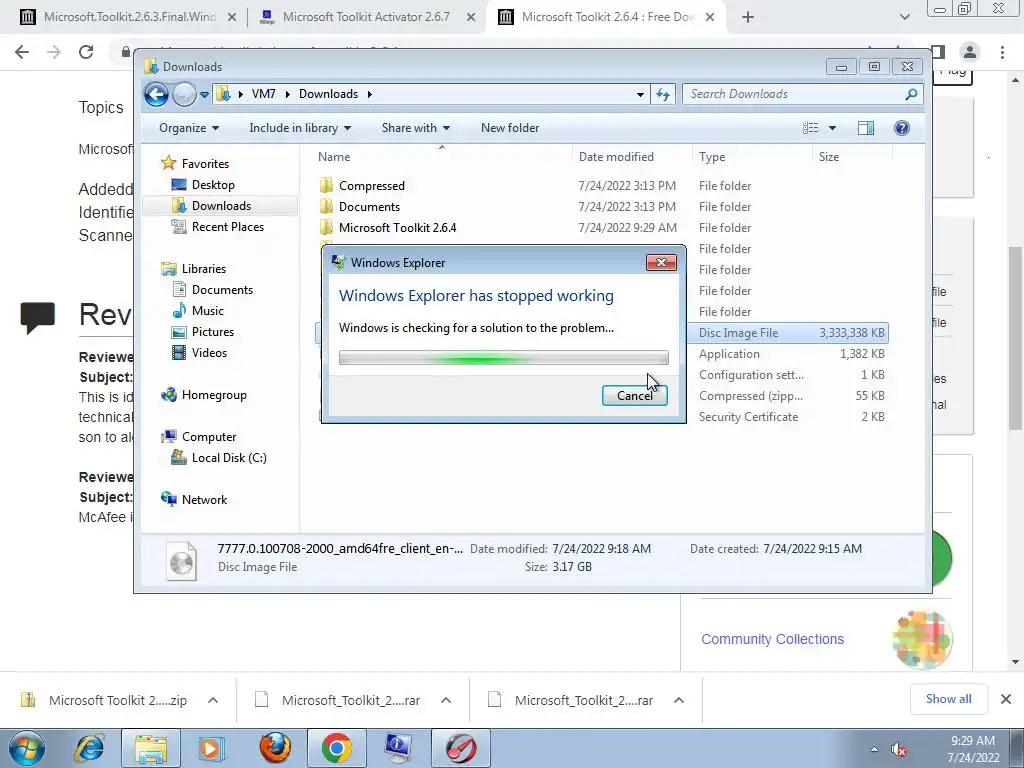Open Firefox from the taskbar
The width and height of the screenshot is (1024, 768).
tap(275, 748)
